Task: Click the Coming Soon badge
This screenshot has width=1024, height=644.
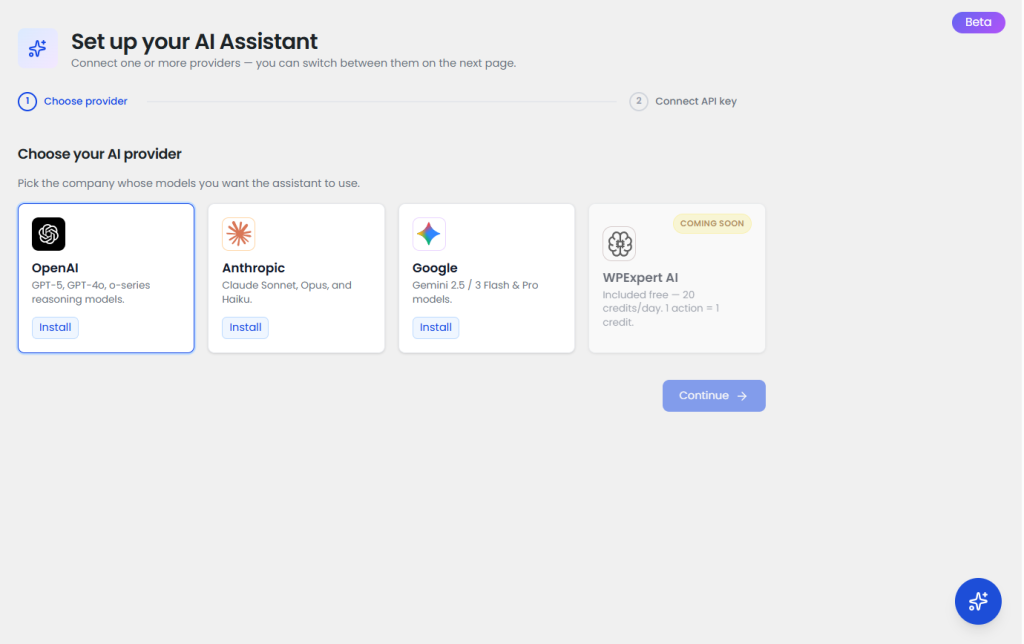Action: [712, 223]
